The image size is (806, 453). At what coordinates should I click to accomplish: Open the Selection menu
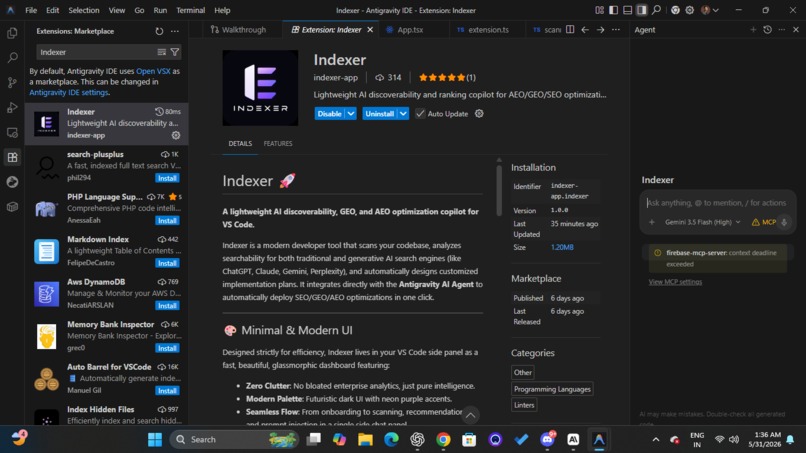coord(84,10)
